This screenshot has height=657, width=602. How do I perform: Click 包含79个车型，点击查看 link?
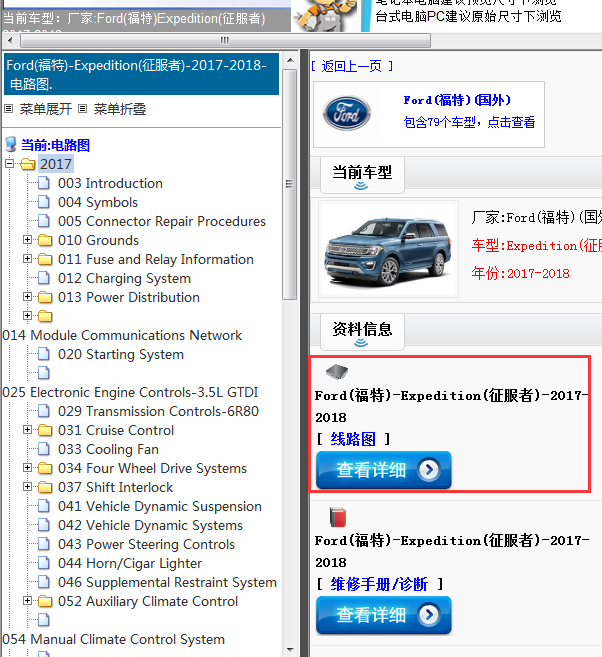click(469, 122)
